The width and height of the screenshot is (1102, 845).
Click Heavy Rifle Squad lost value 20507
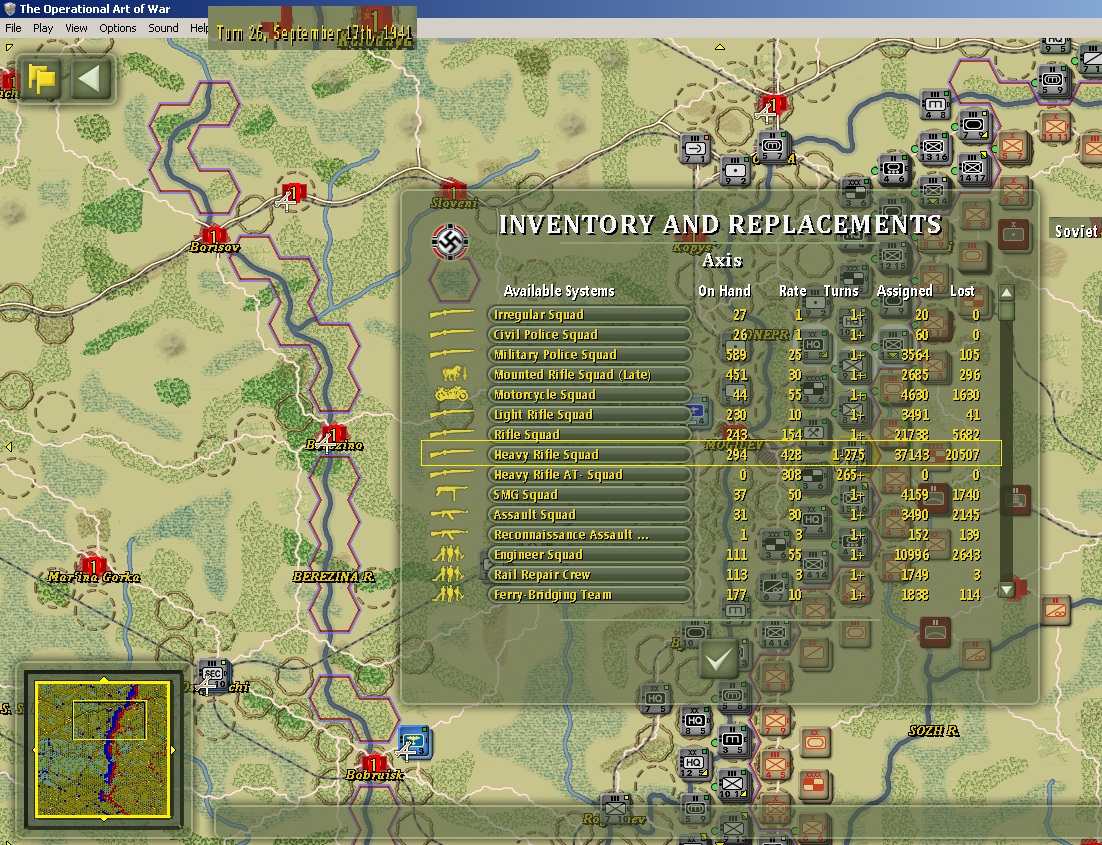tap(962, 455)
